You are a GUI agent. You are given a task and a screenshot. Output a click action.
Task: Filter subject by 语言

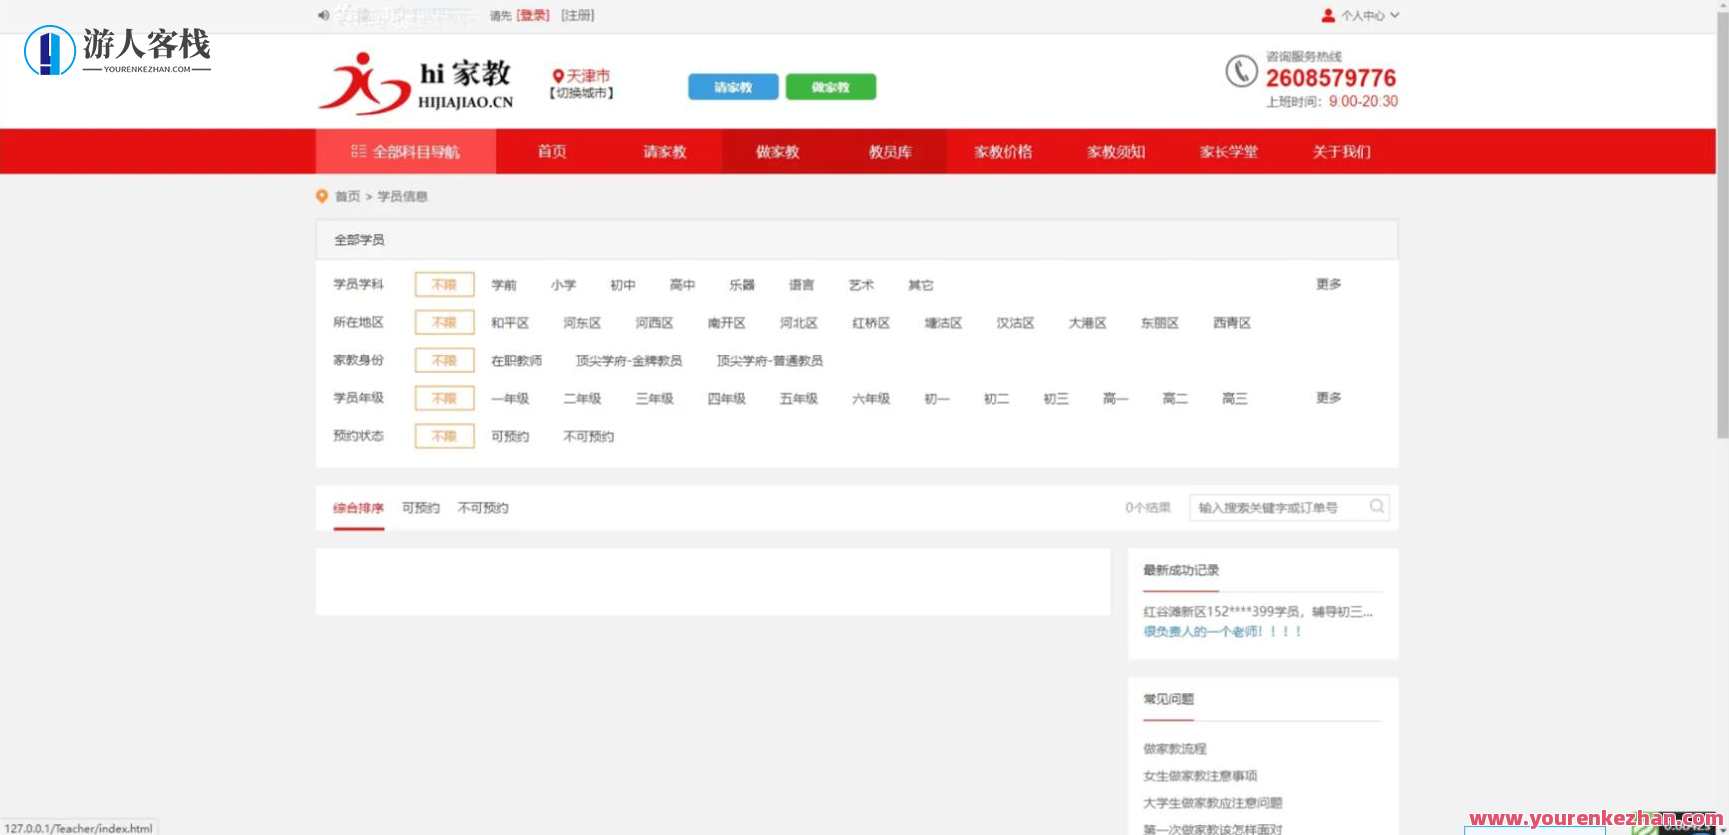coord(801,285)
